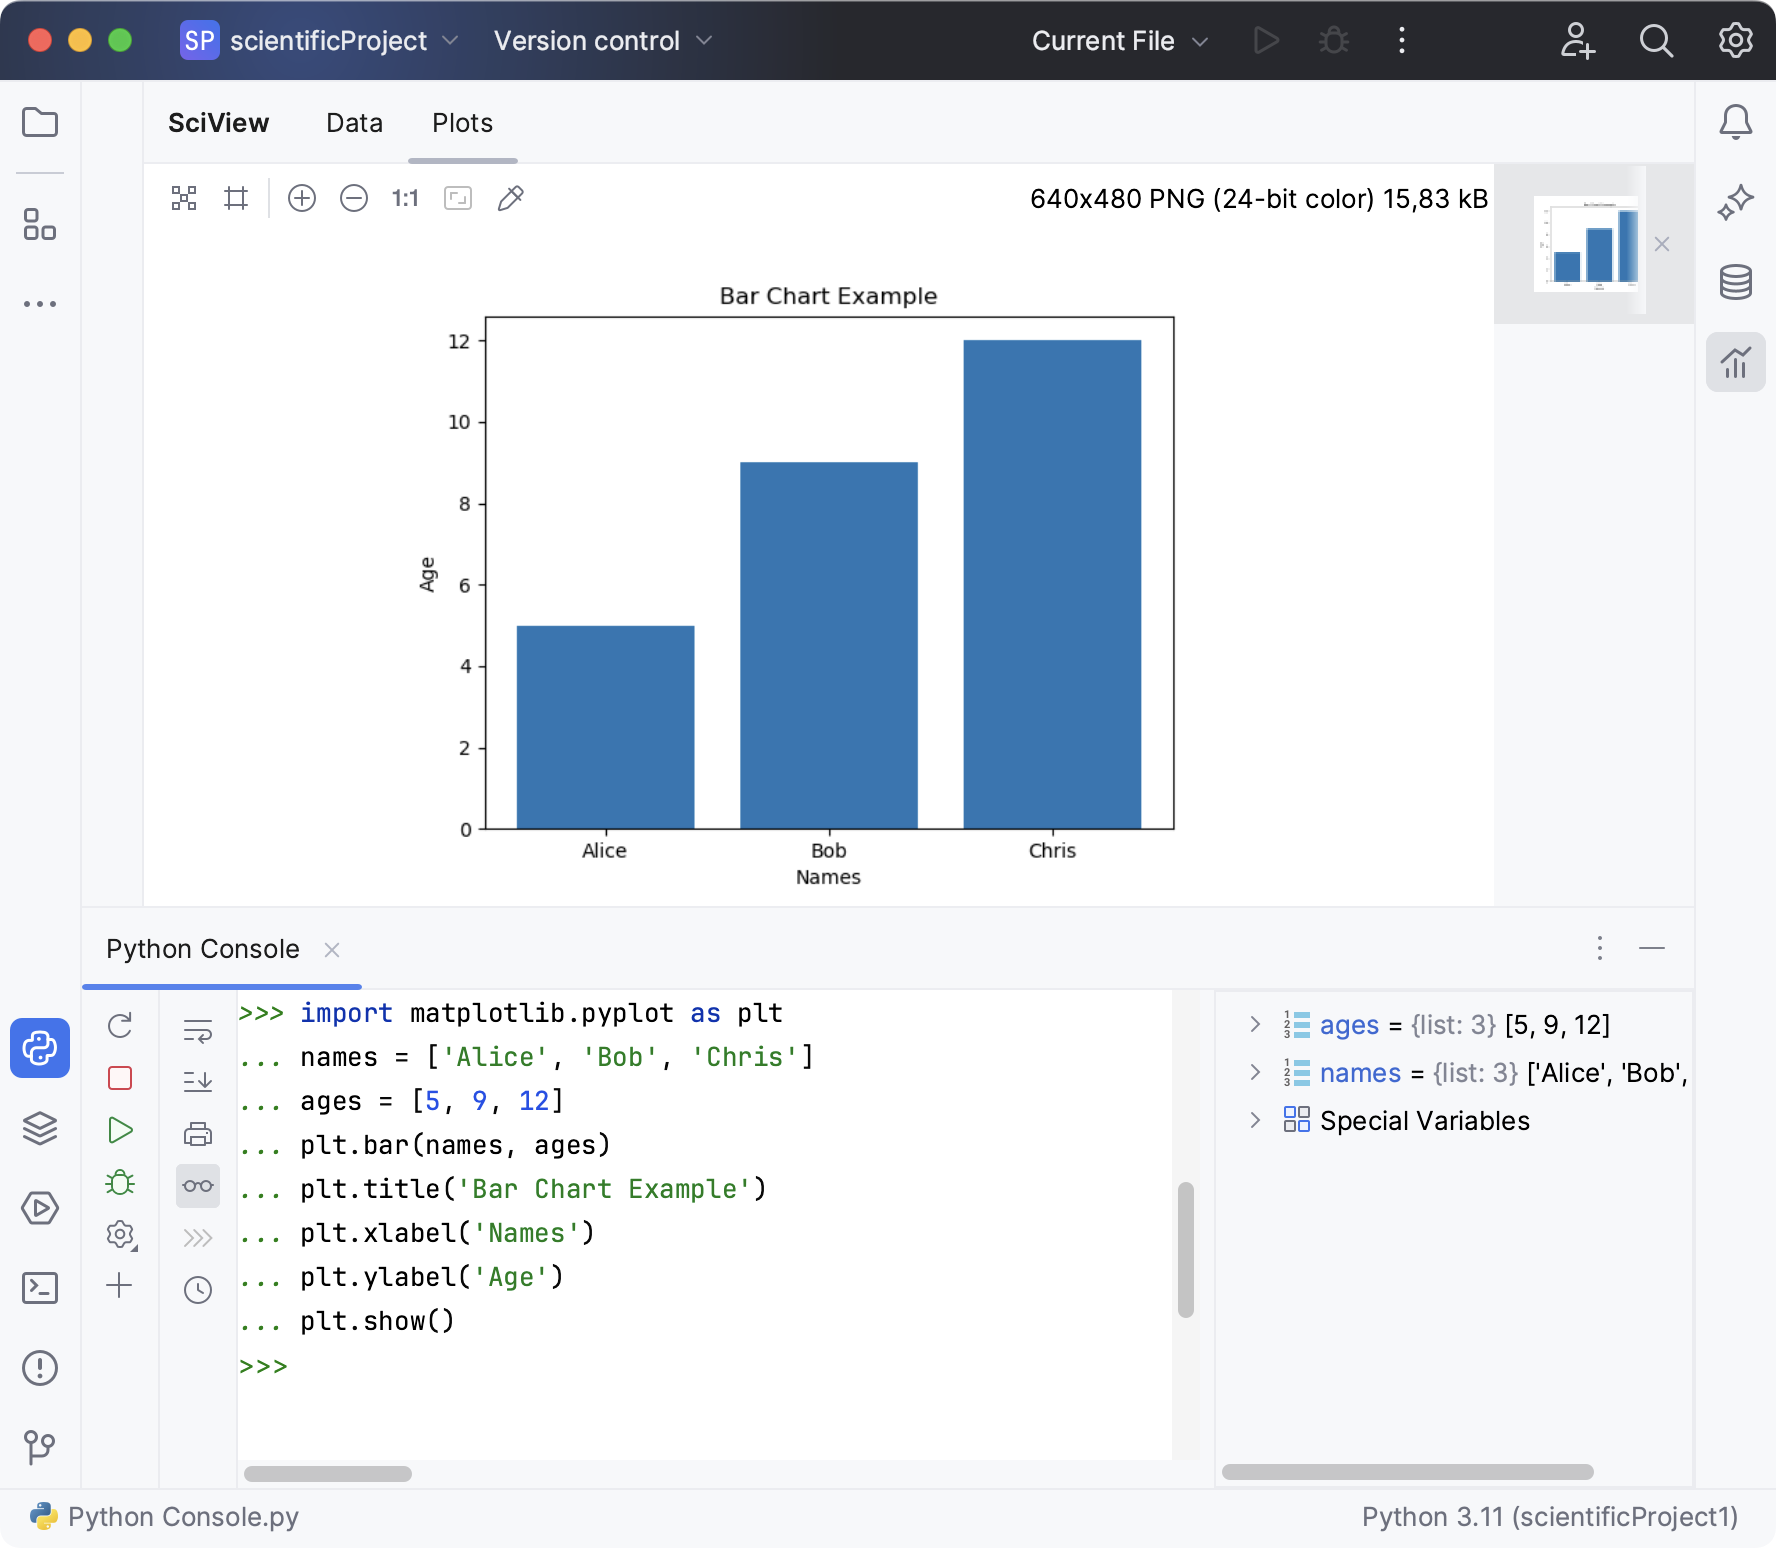The height and width of the screenshot is (1548, 1776).
Task: Open Search Everywhere with the magnifier
Action: [x=1656, y=41]
